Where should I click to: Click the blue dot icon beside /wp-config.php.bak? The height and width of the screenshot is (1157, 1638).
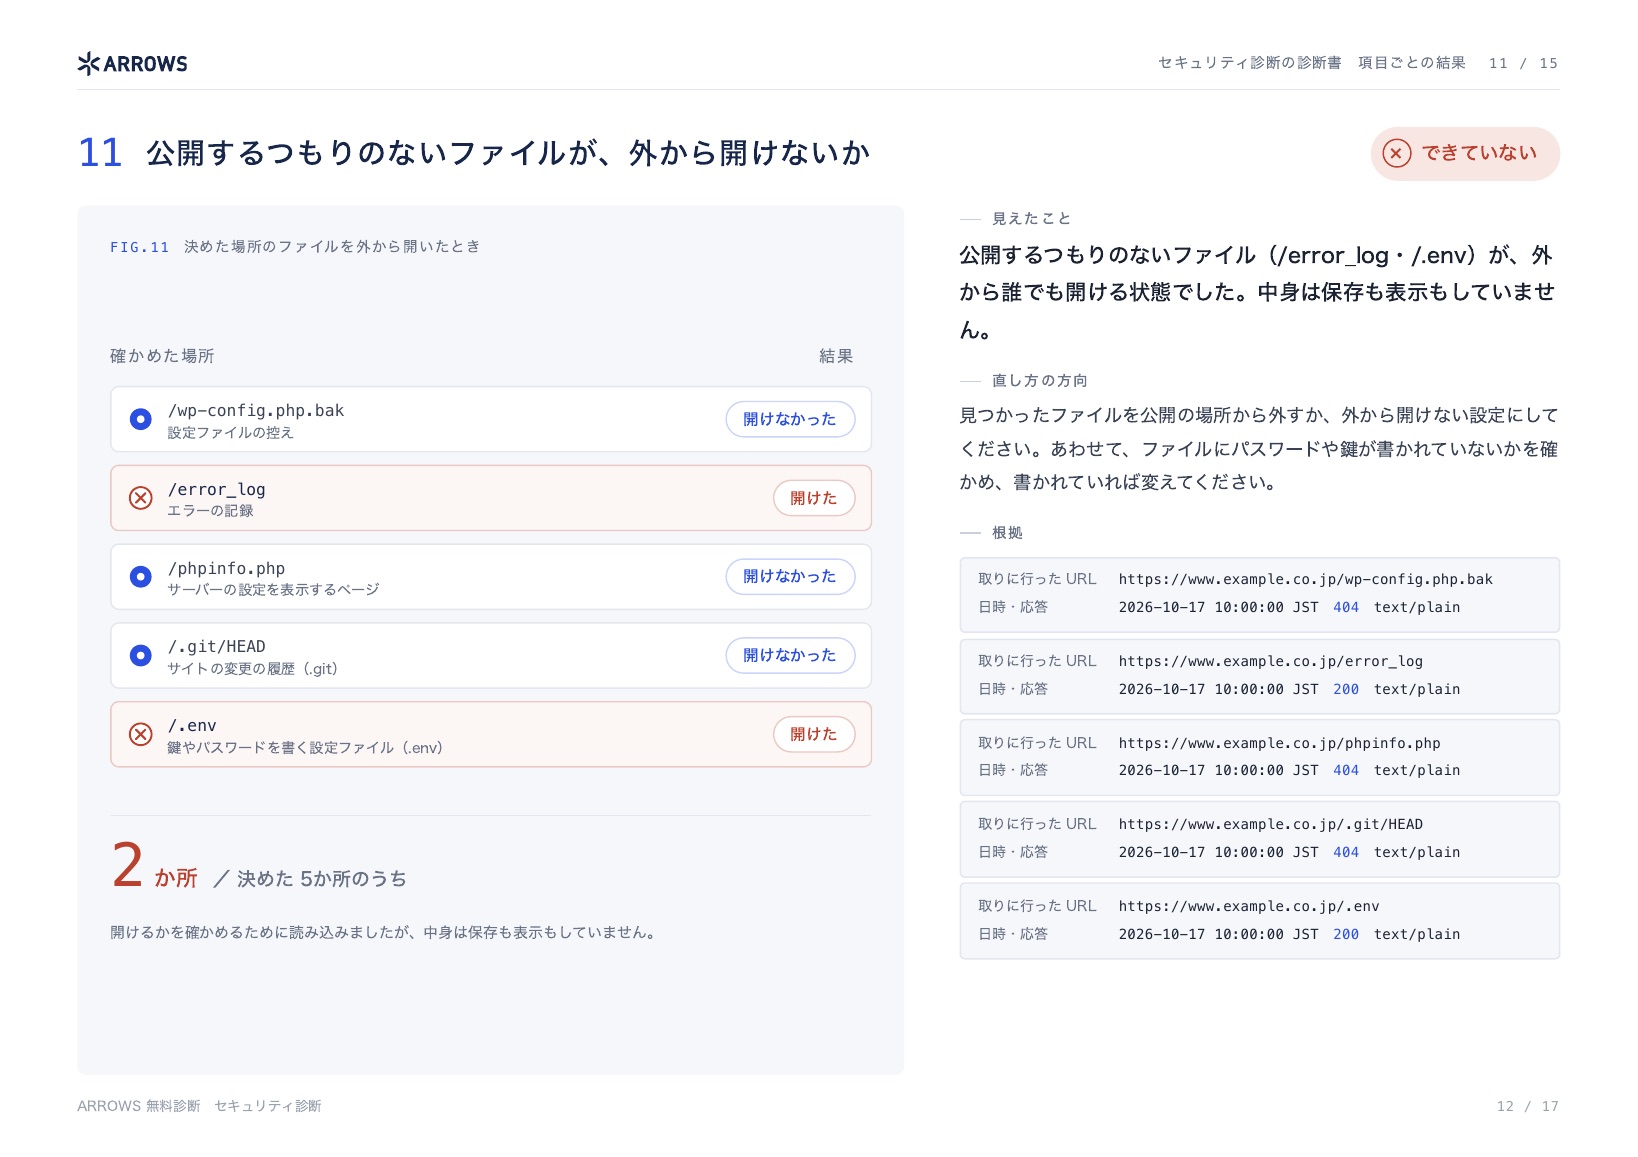point(141,419)
